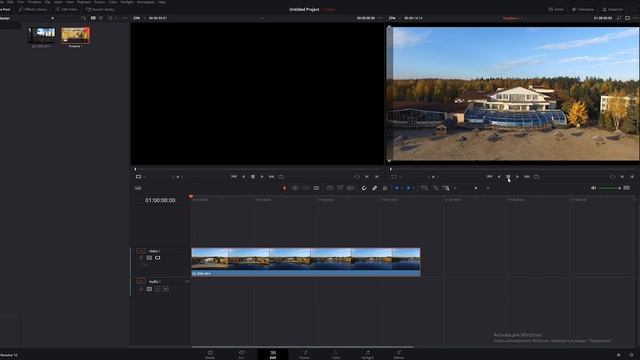Lock the Video 1 track
The image size is (640, 360).
[x=141, y=258]
